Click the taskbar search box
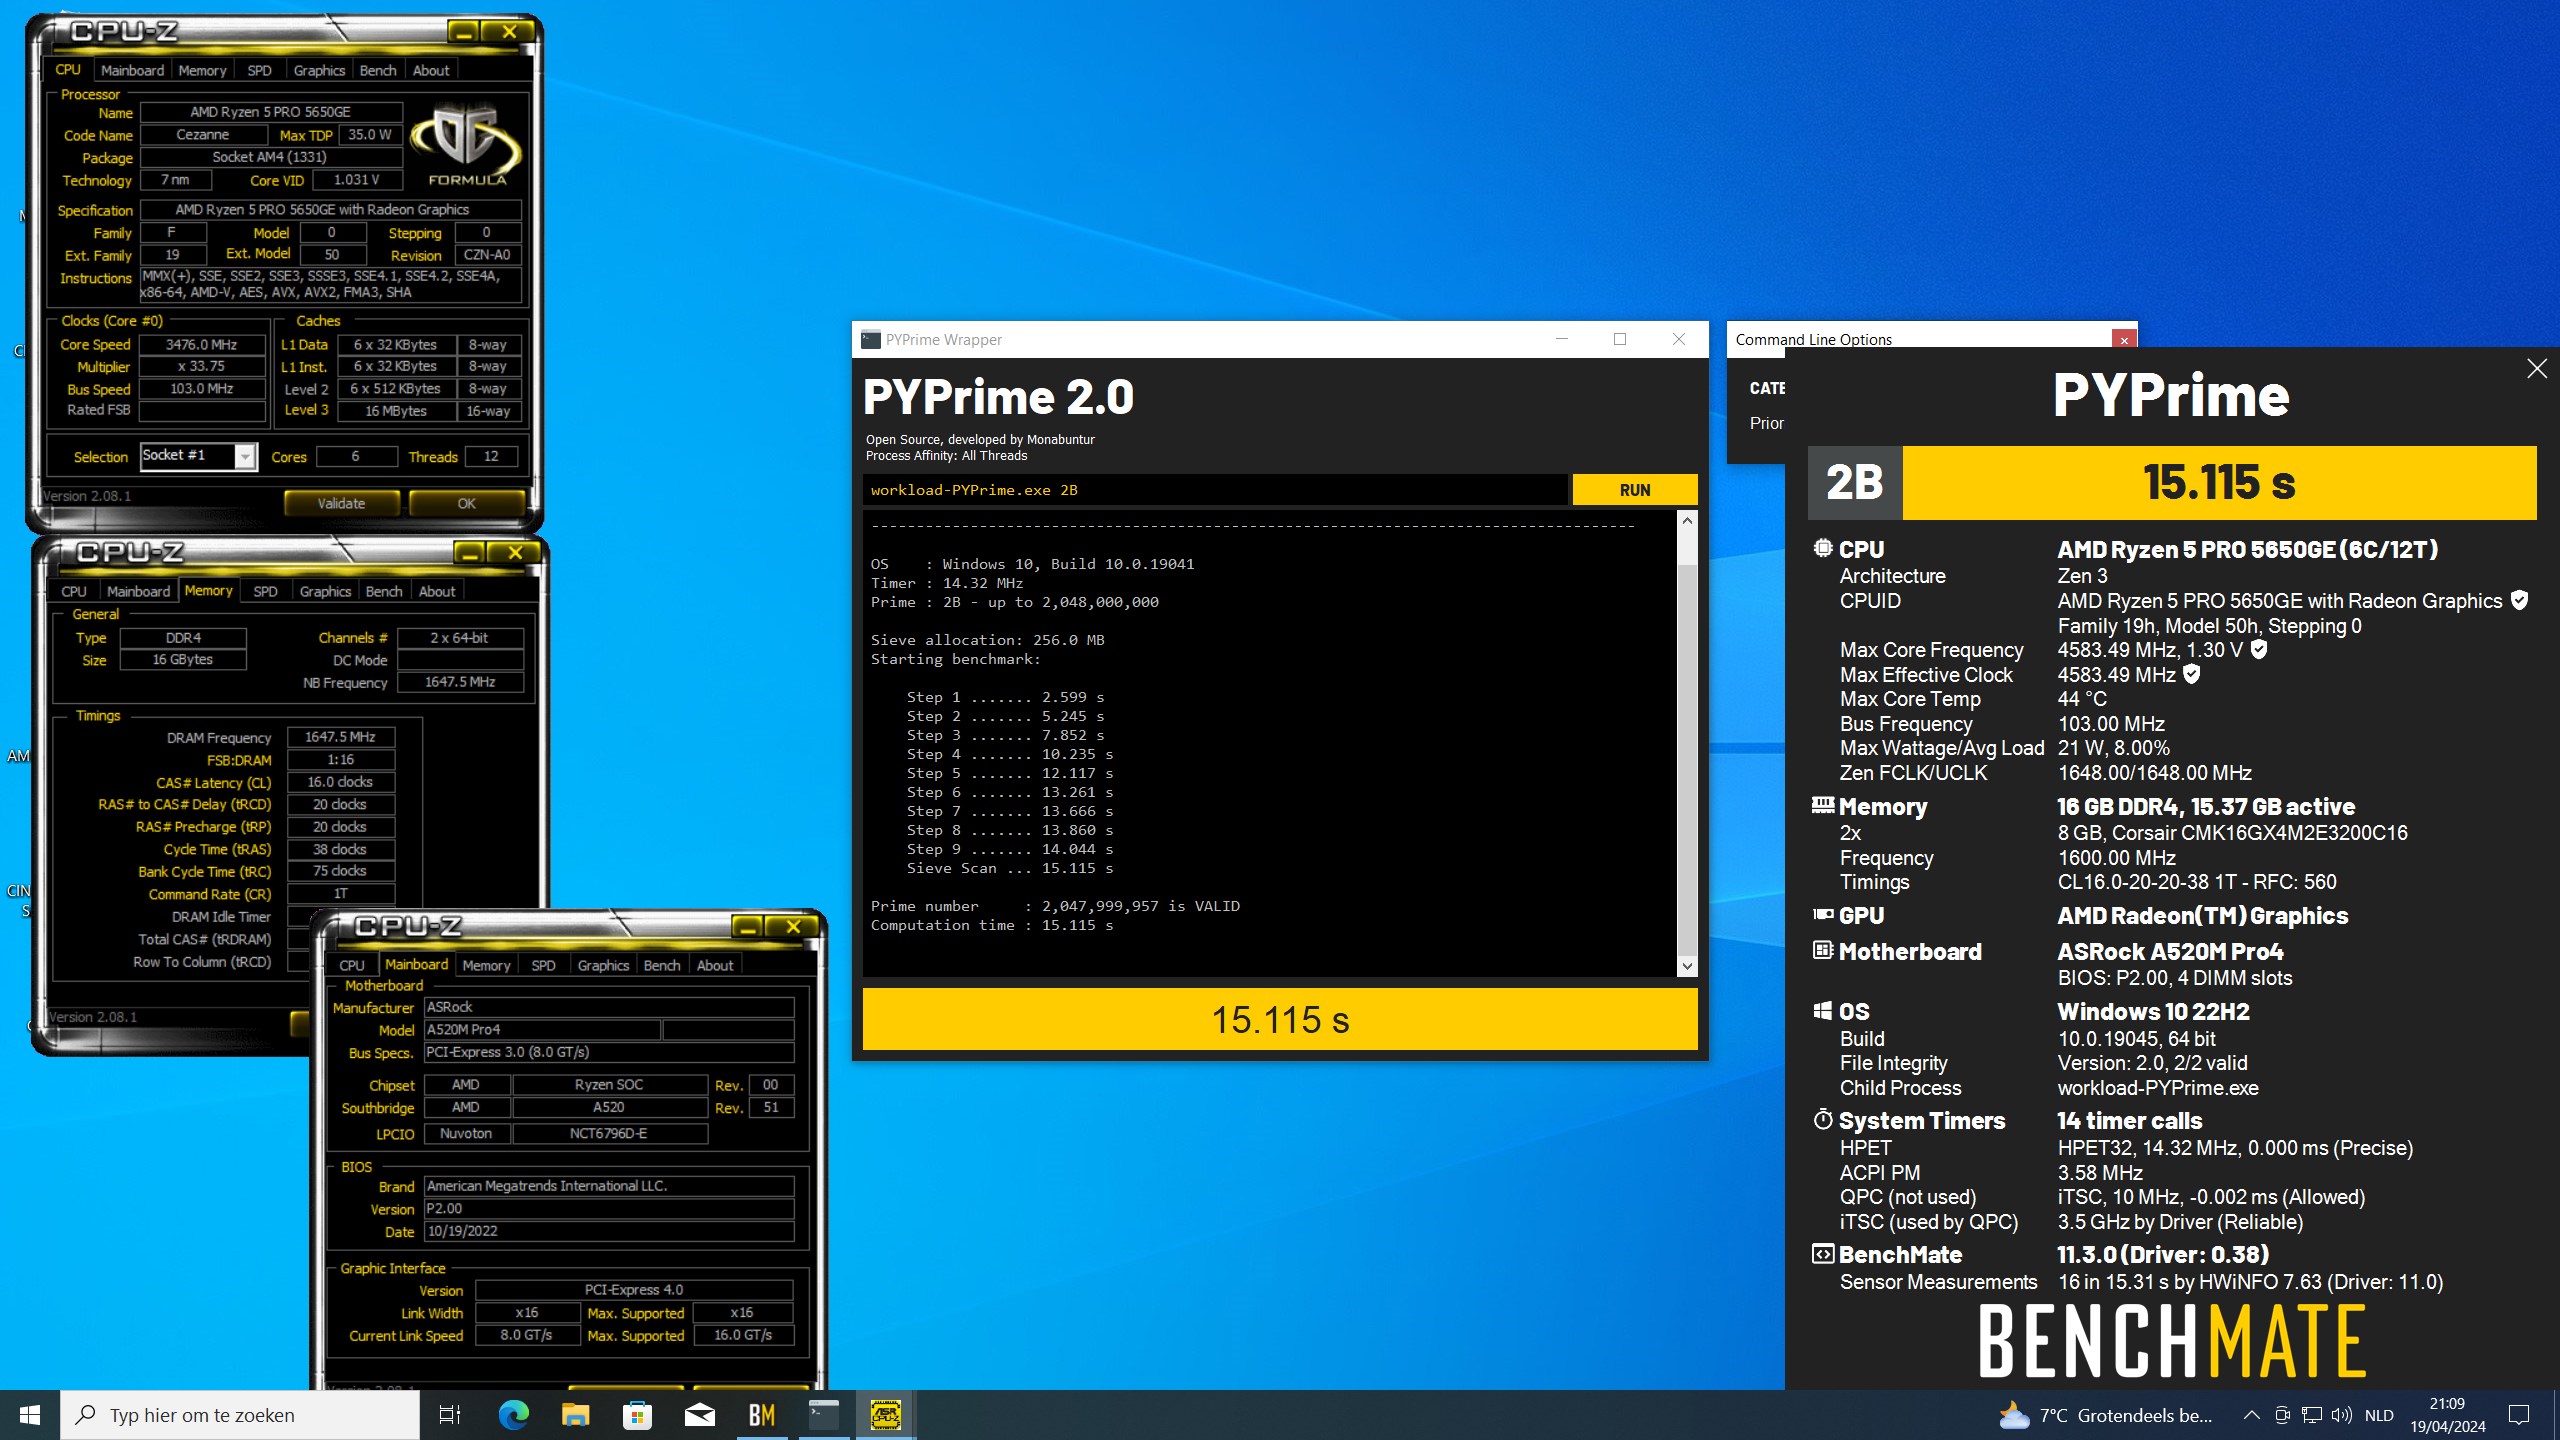Viewport: 2560px width, 1440px height. click(x=240, y=1415)
